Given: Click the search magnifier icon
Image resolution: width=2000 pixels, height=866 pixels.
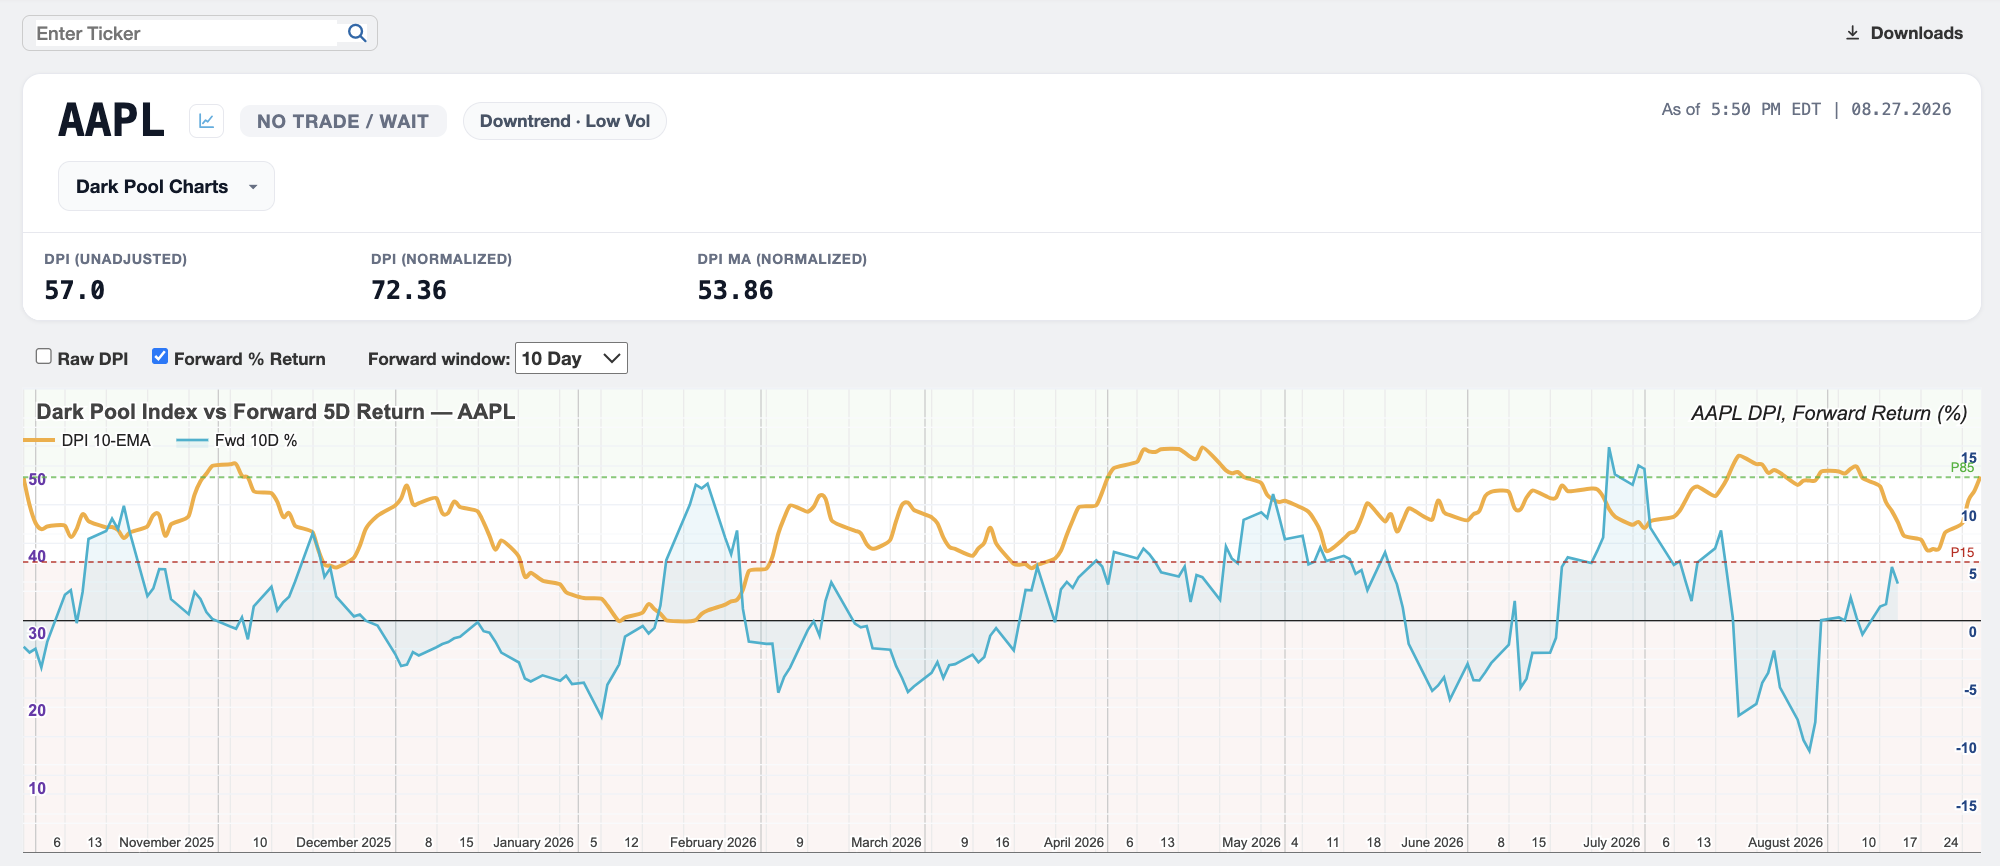Looking at the screenshot, I should click(x=357, y=33).
